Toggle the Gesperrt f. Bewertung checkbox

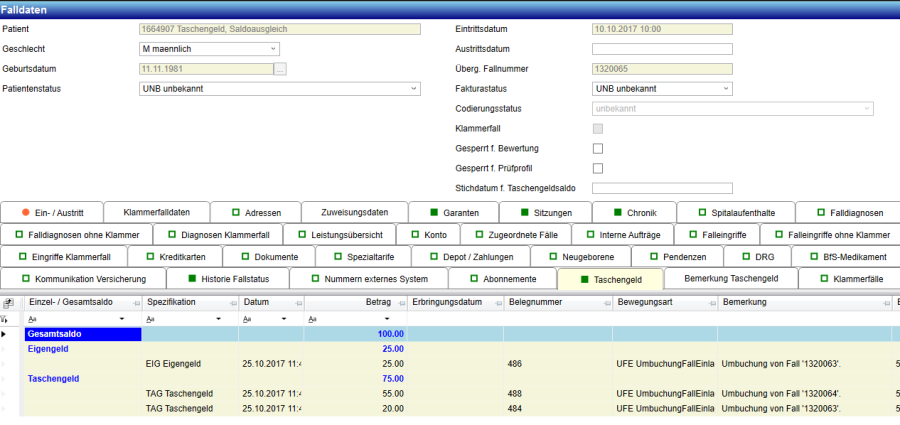click(x=598, y=148)
